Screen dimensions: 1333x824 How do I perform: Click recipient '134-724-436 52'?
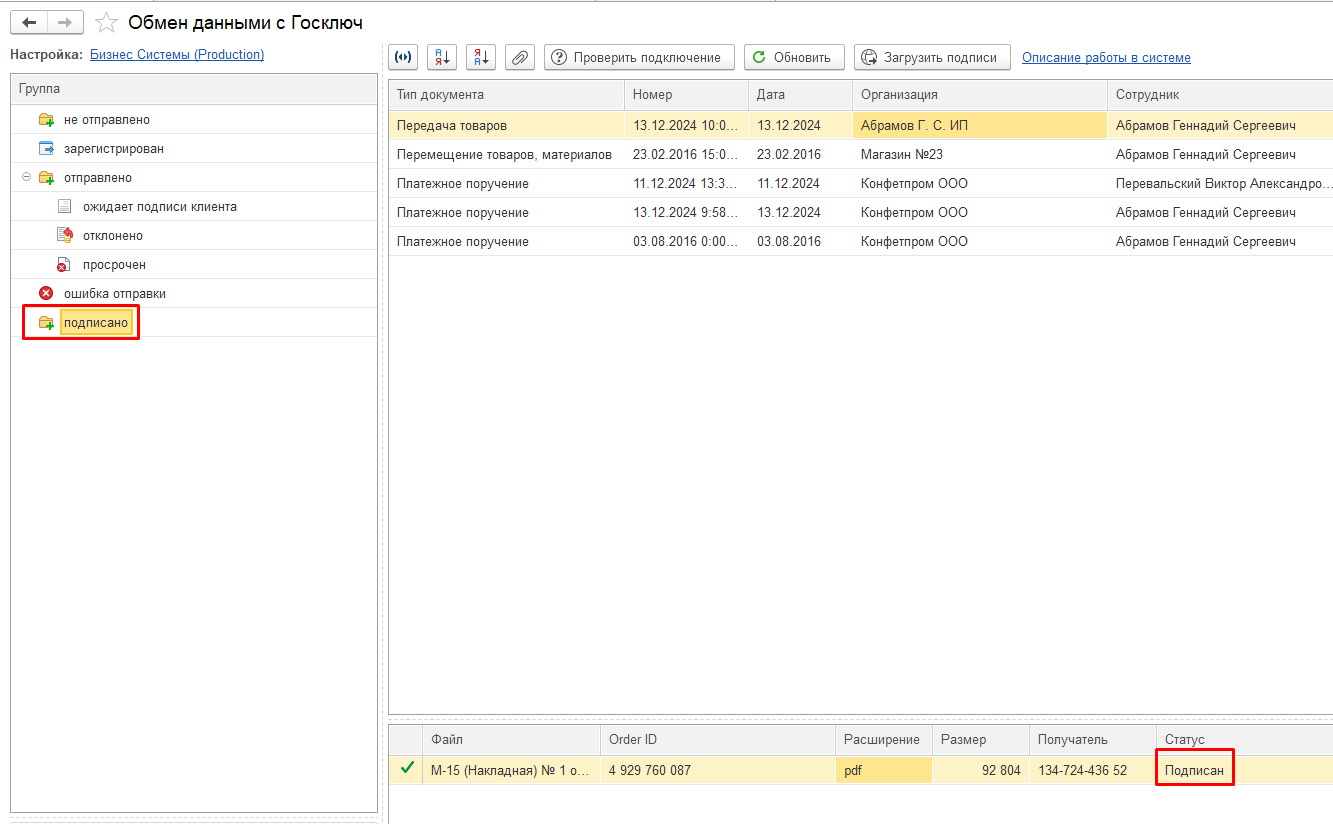(x=1093, y=770)
